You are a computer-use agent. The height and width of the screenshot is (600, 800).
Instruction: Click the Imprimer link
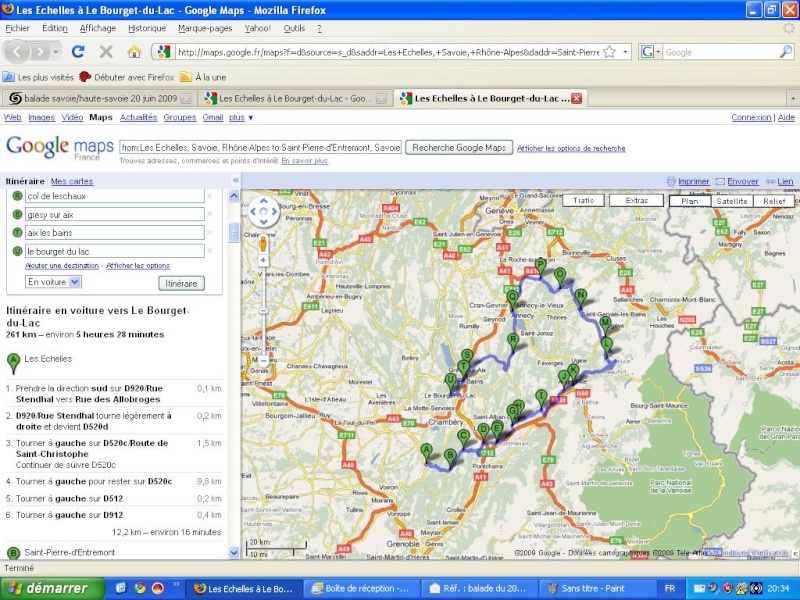[x=693, y=181]
